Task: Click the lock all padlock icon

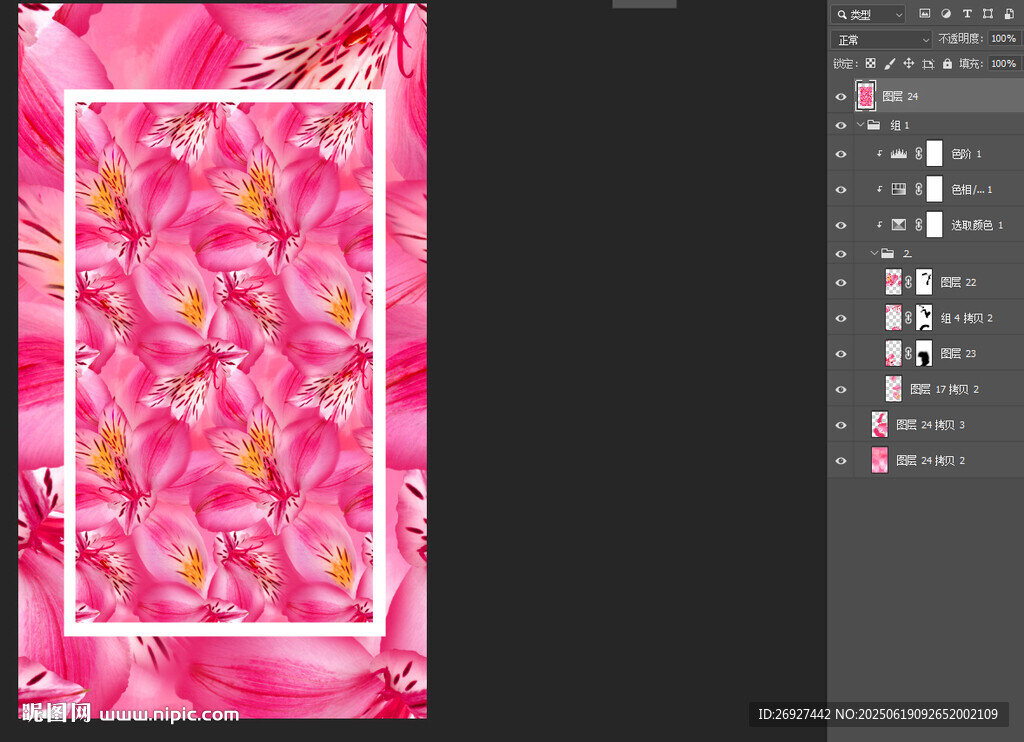Action: click(947, 63)
